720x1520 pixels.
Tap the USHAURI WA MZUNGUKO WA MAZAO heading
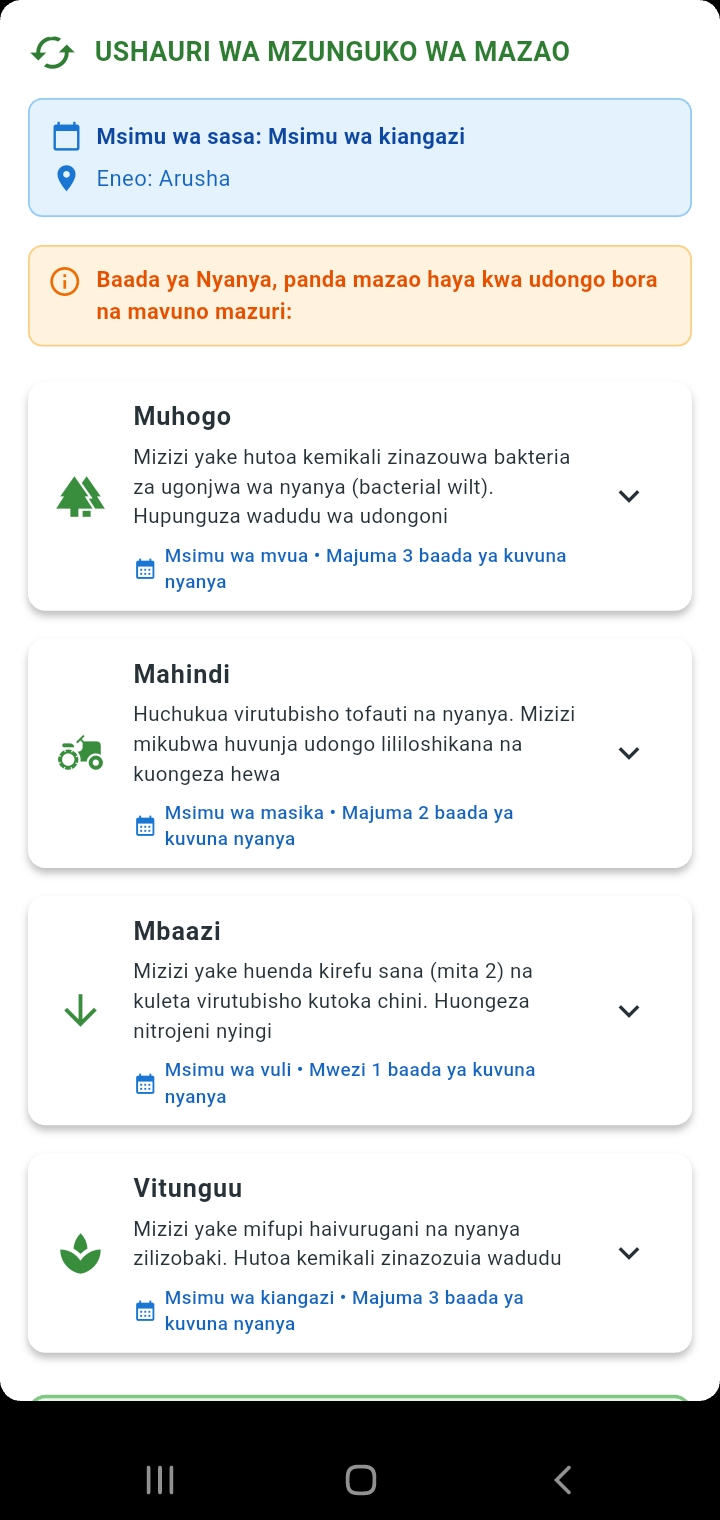[x=332, y=52]
